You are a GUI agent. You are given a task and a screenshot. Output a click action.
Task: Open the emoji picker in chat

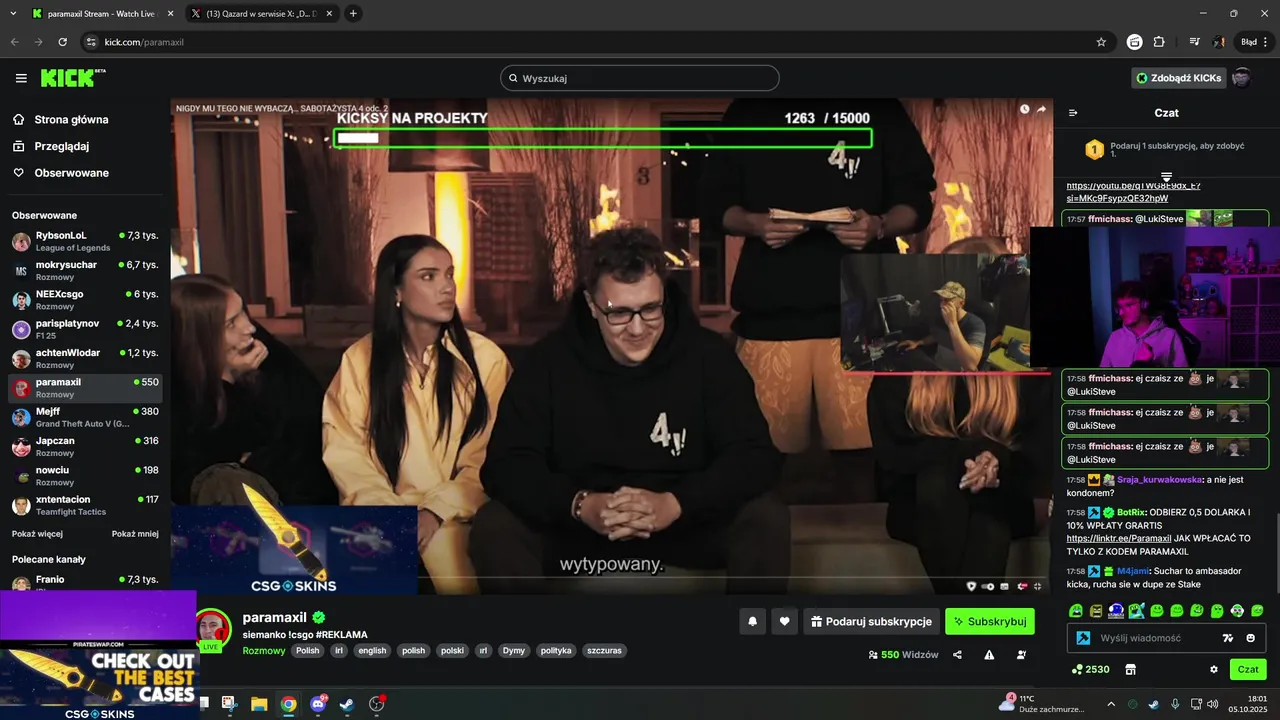click(x=1250, y=638)
